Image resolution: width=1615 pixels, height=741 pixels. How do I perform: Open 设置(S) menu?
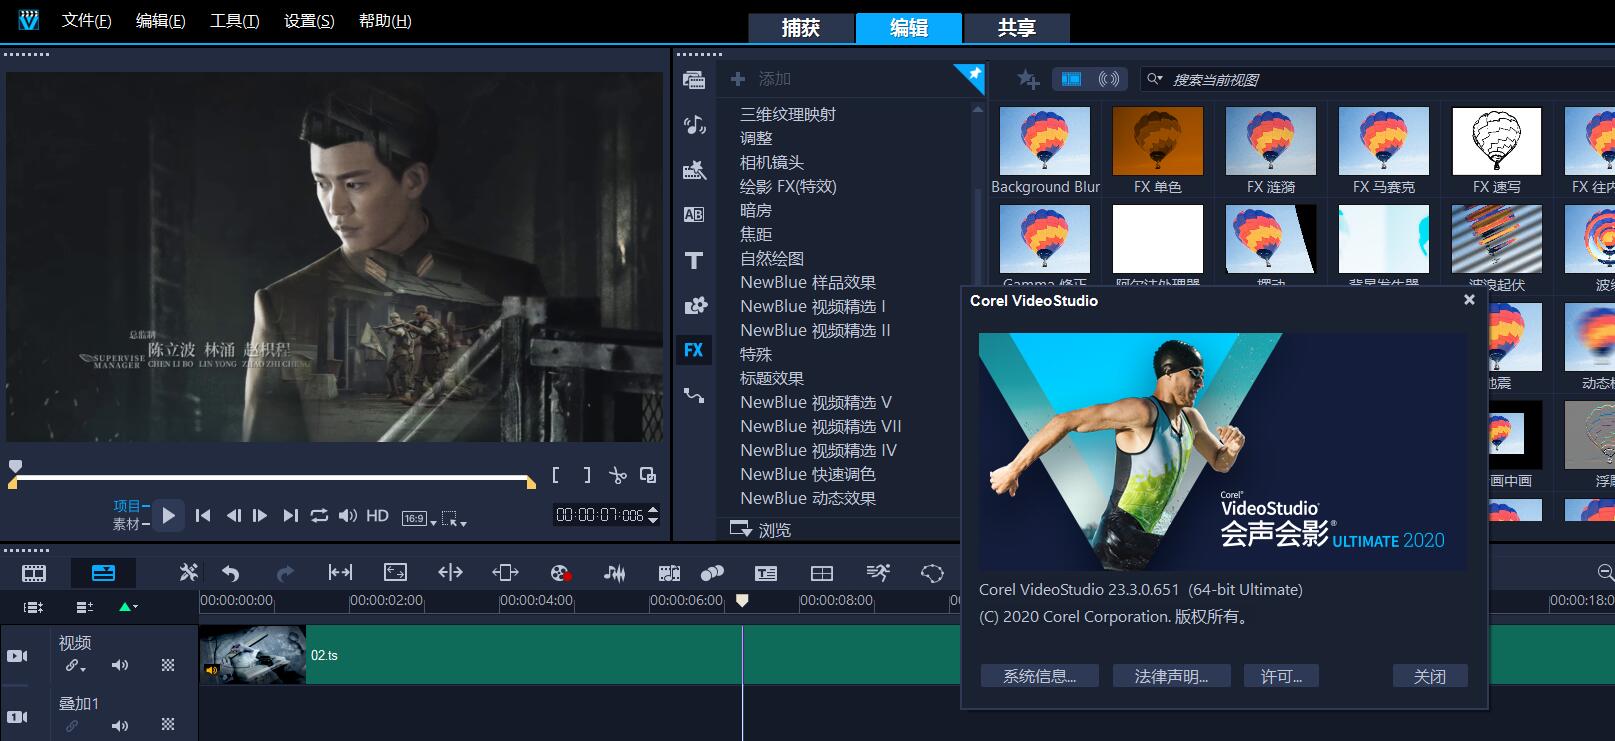[x=309, y=20]
